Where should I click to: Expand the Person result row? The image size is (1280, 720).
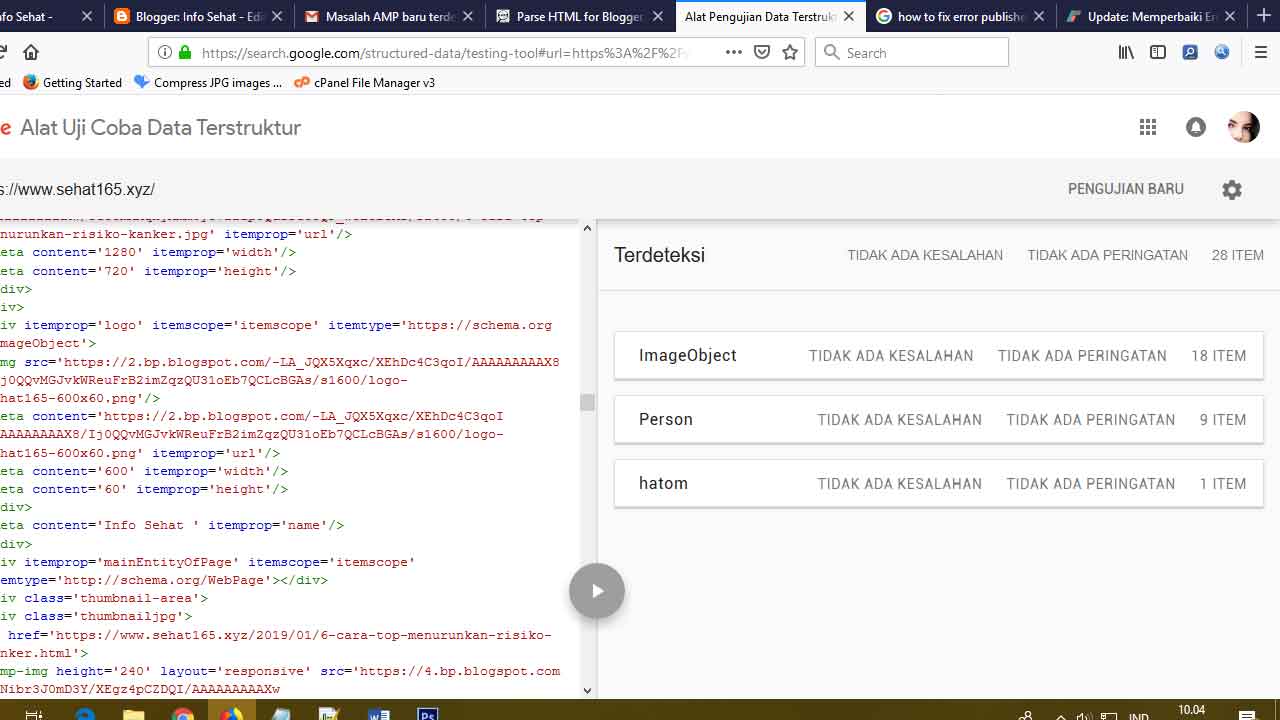tap(939, 419)
